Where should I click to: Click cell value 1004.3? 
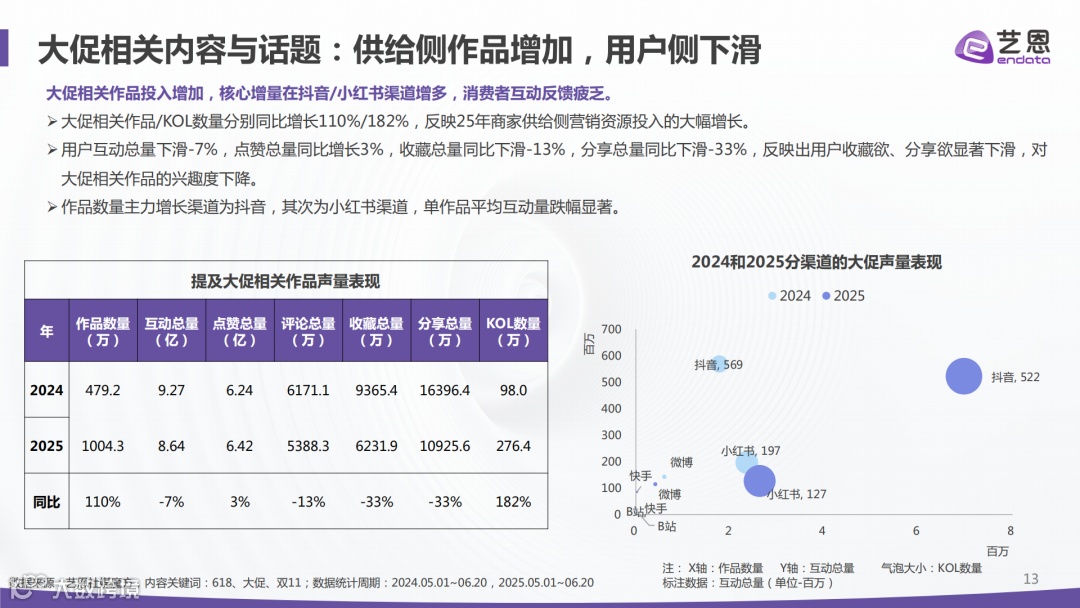[x=103, y=445]
